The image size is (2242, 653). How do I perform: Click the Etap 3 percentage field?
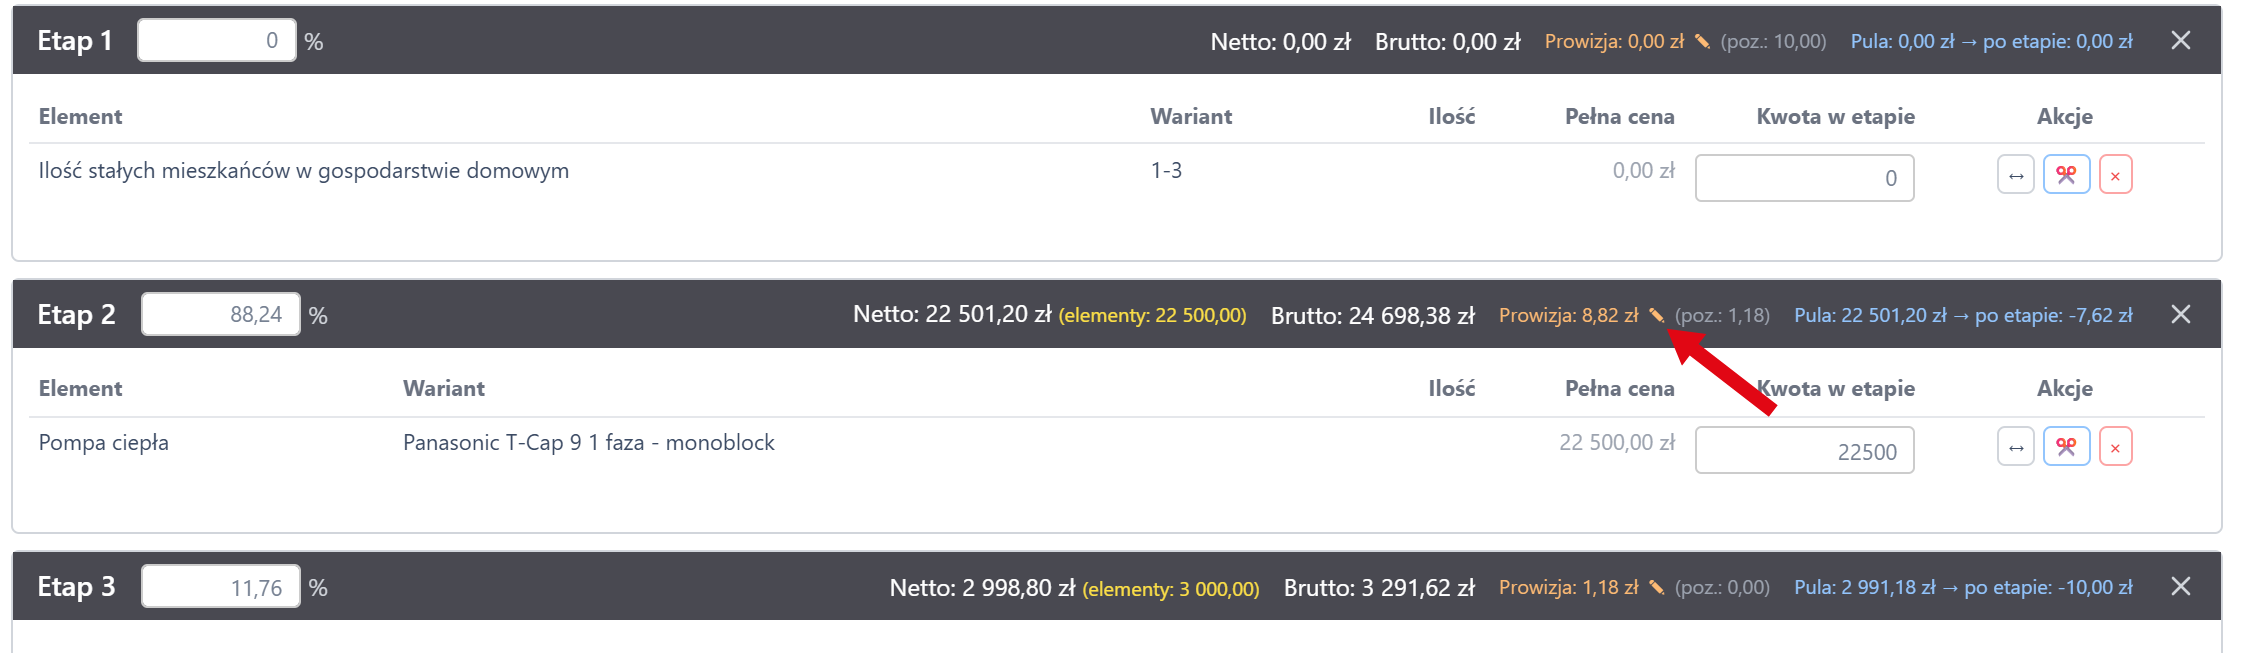pyautogui.click(x=221, y=587)
